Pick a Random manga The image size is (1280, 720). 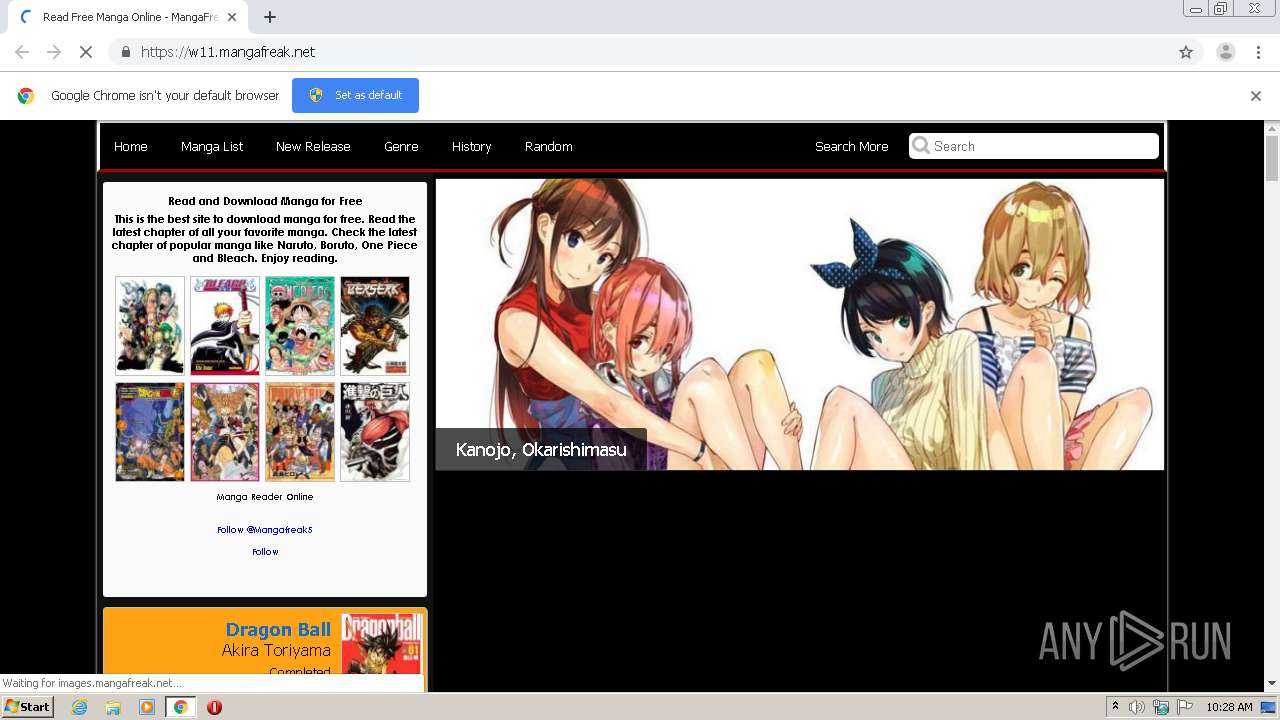tap(549, 146)
